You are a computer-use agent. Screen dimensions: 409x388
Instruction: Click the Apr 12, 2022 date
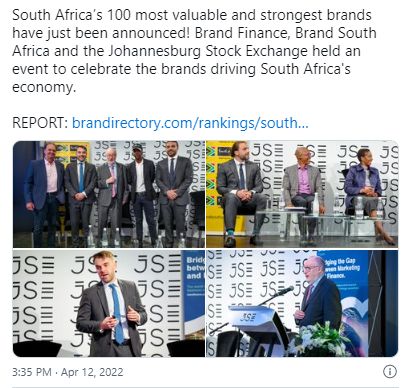pos(92,372)
